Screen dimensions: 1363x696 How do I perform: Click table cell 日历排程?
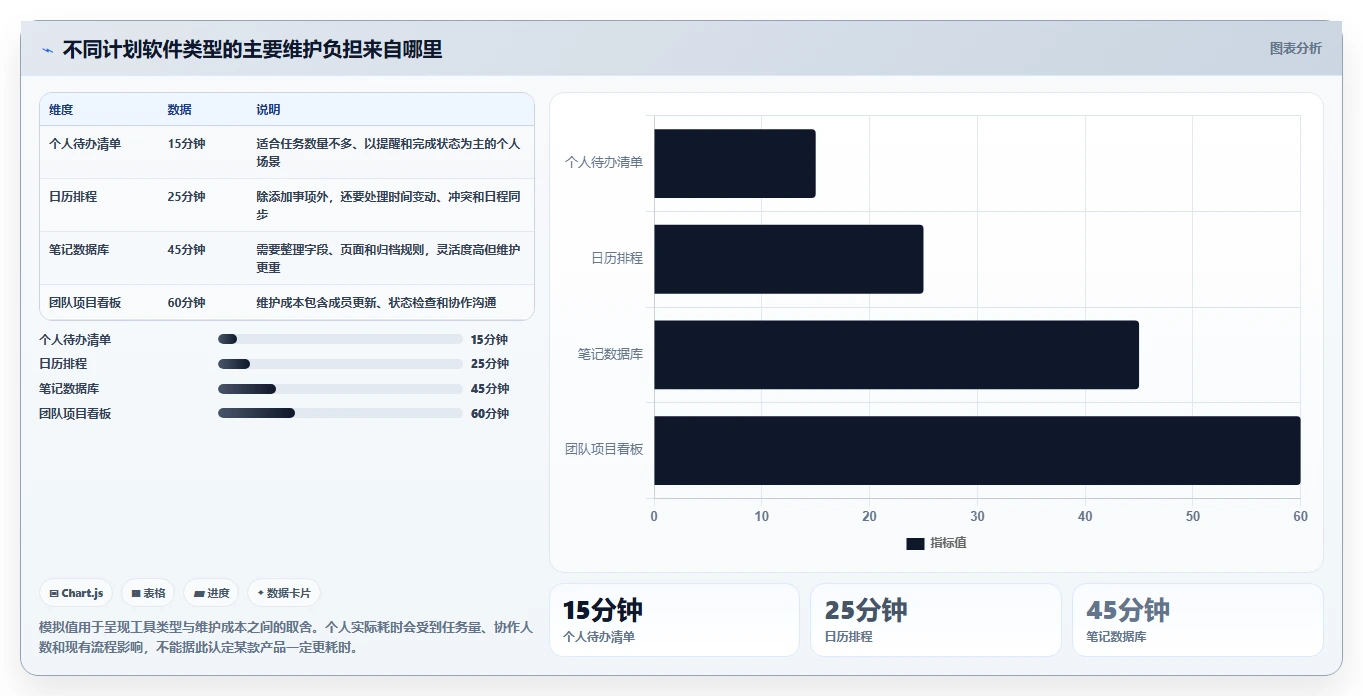73,197
